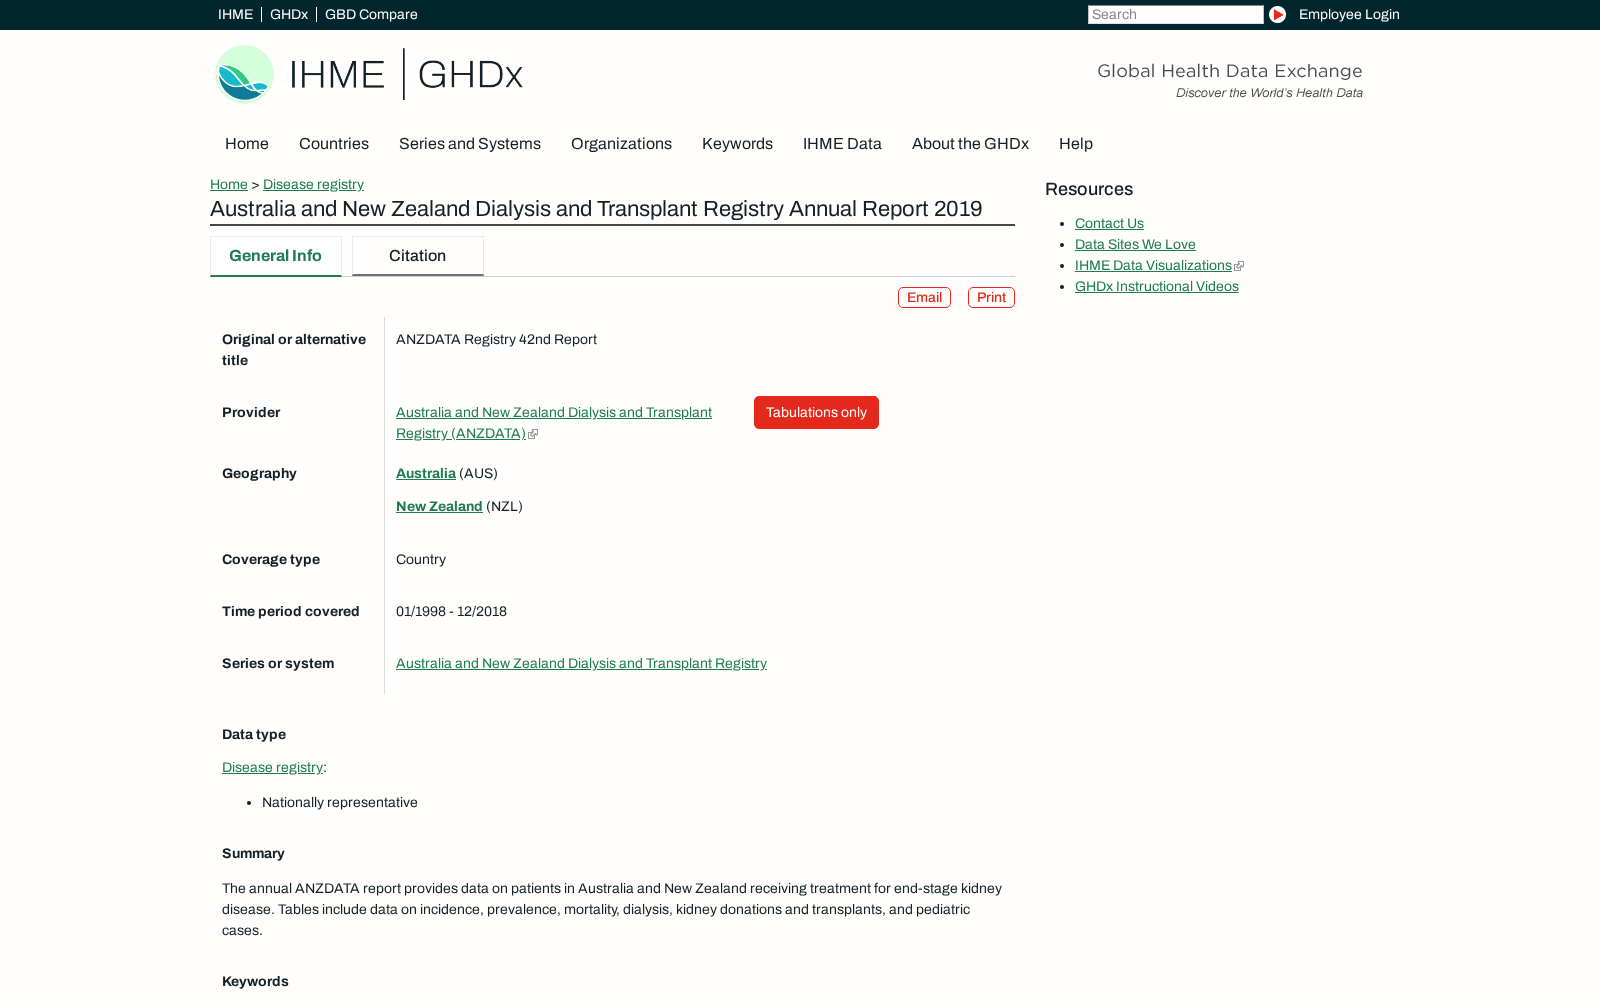Open the ANZDATA provider link
Viewport: 1600px width, 1000px height.
tap(554, 423)
